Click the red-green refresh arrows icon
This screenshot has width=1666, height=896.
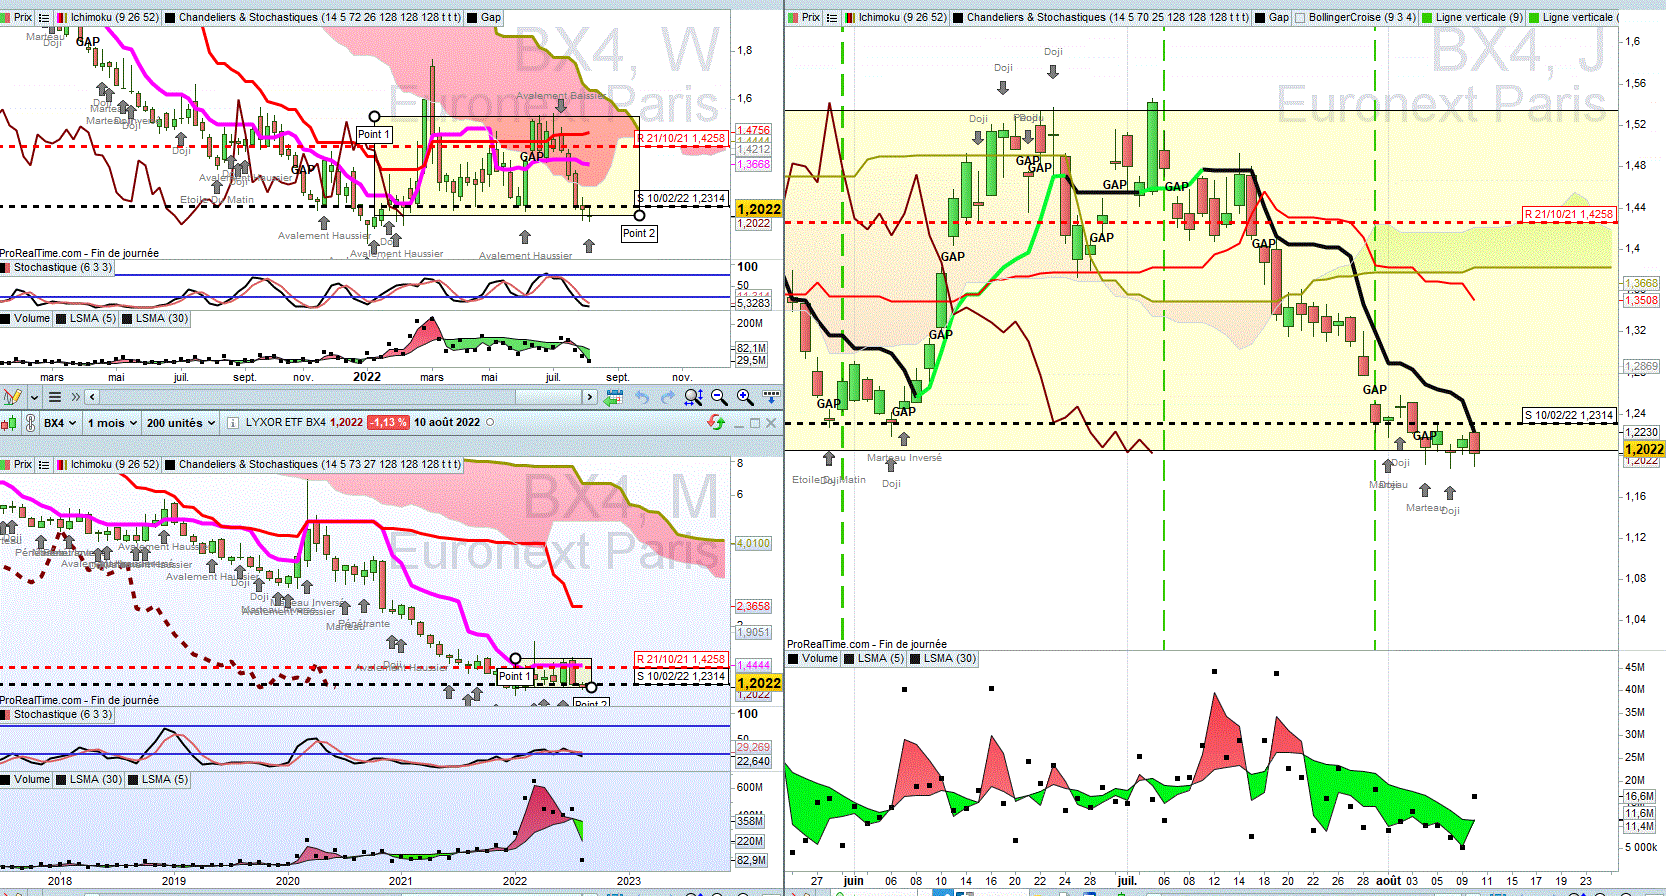716,422
